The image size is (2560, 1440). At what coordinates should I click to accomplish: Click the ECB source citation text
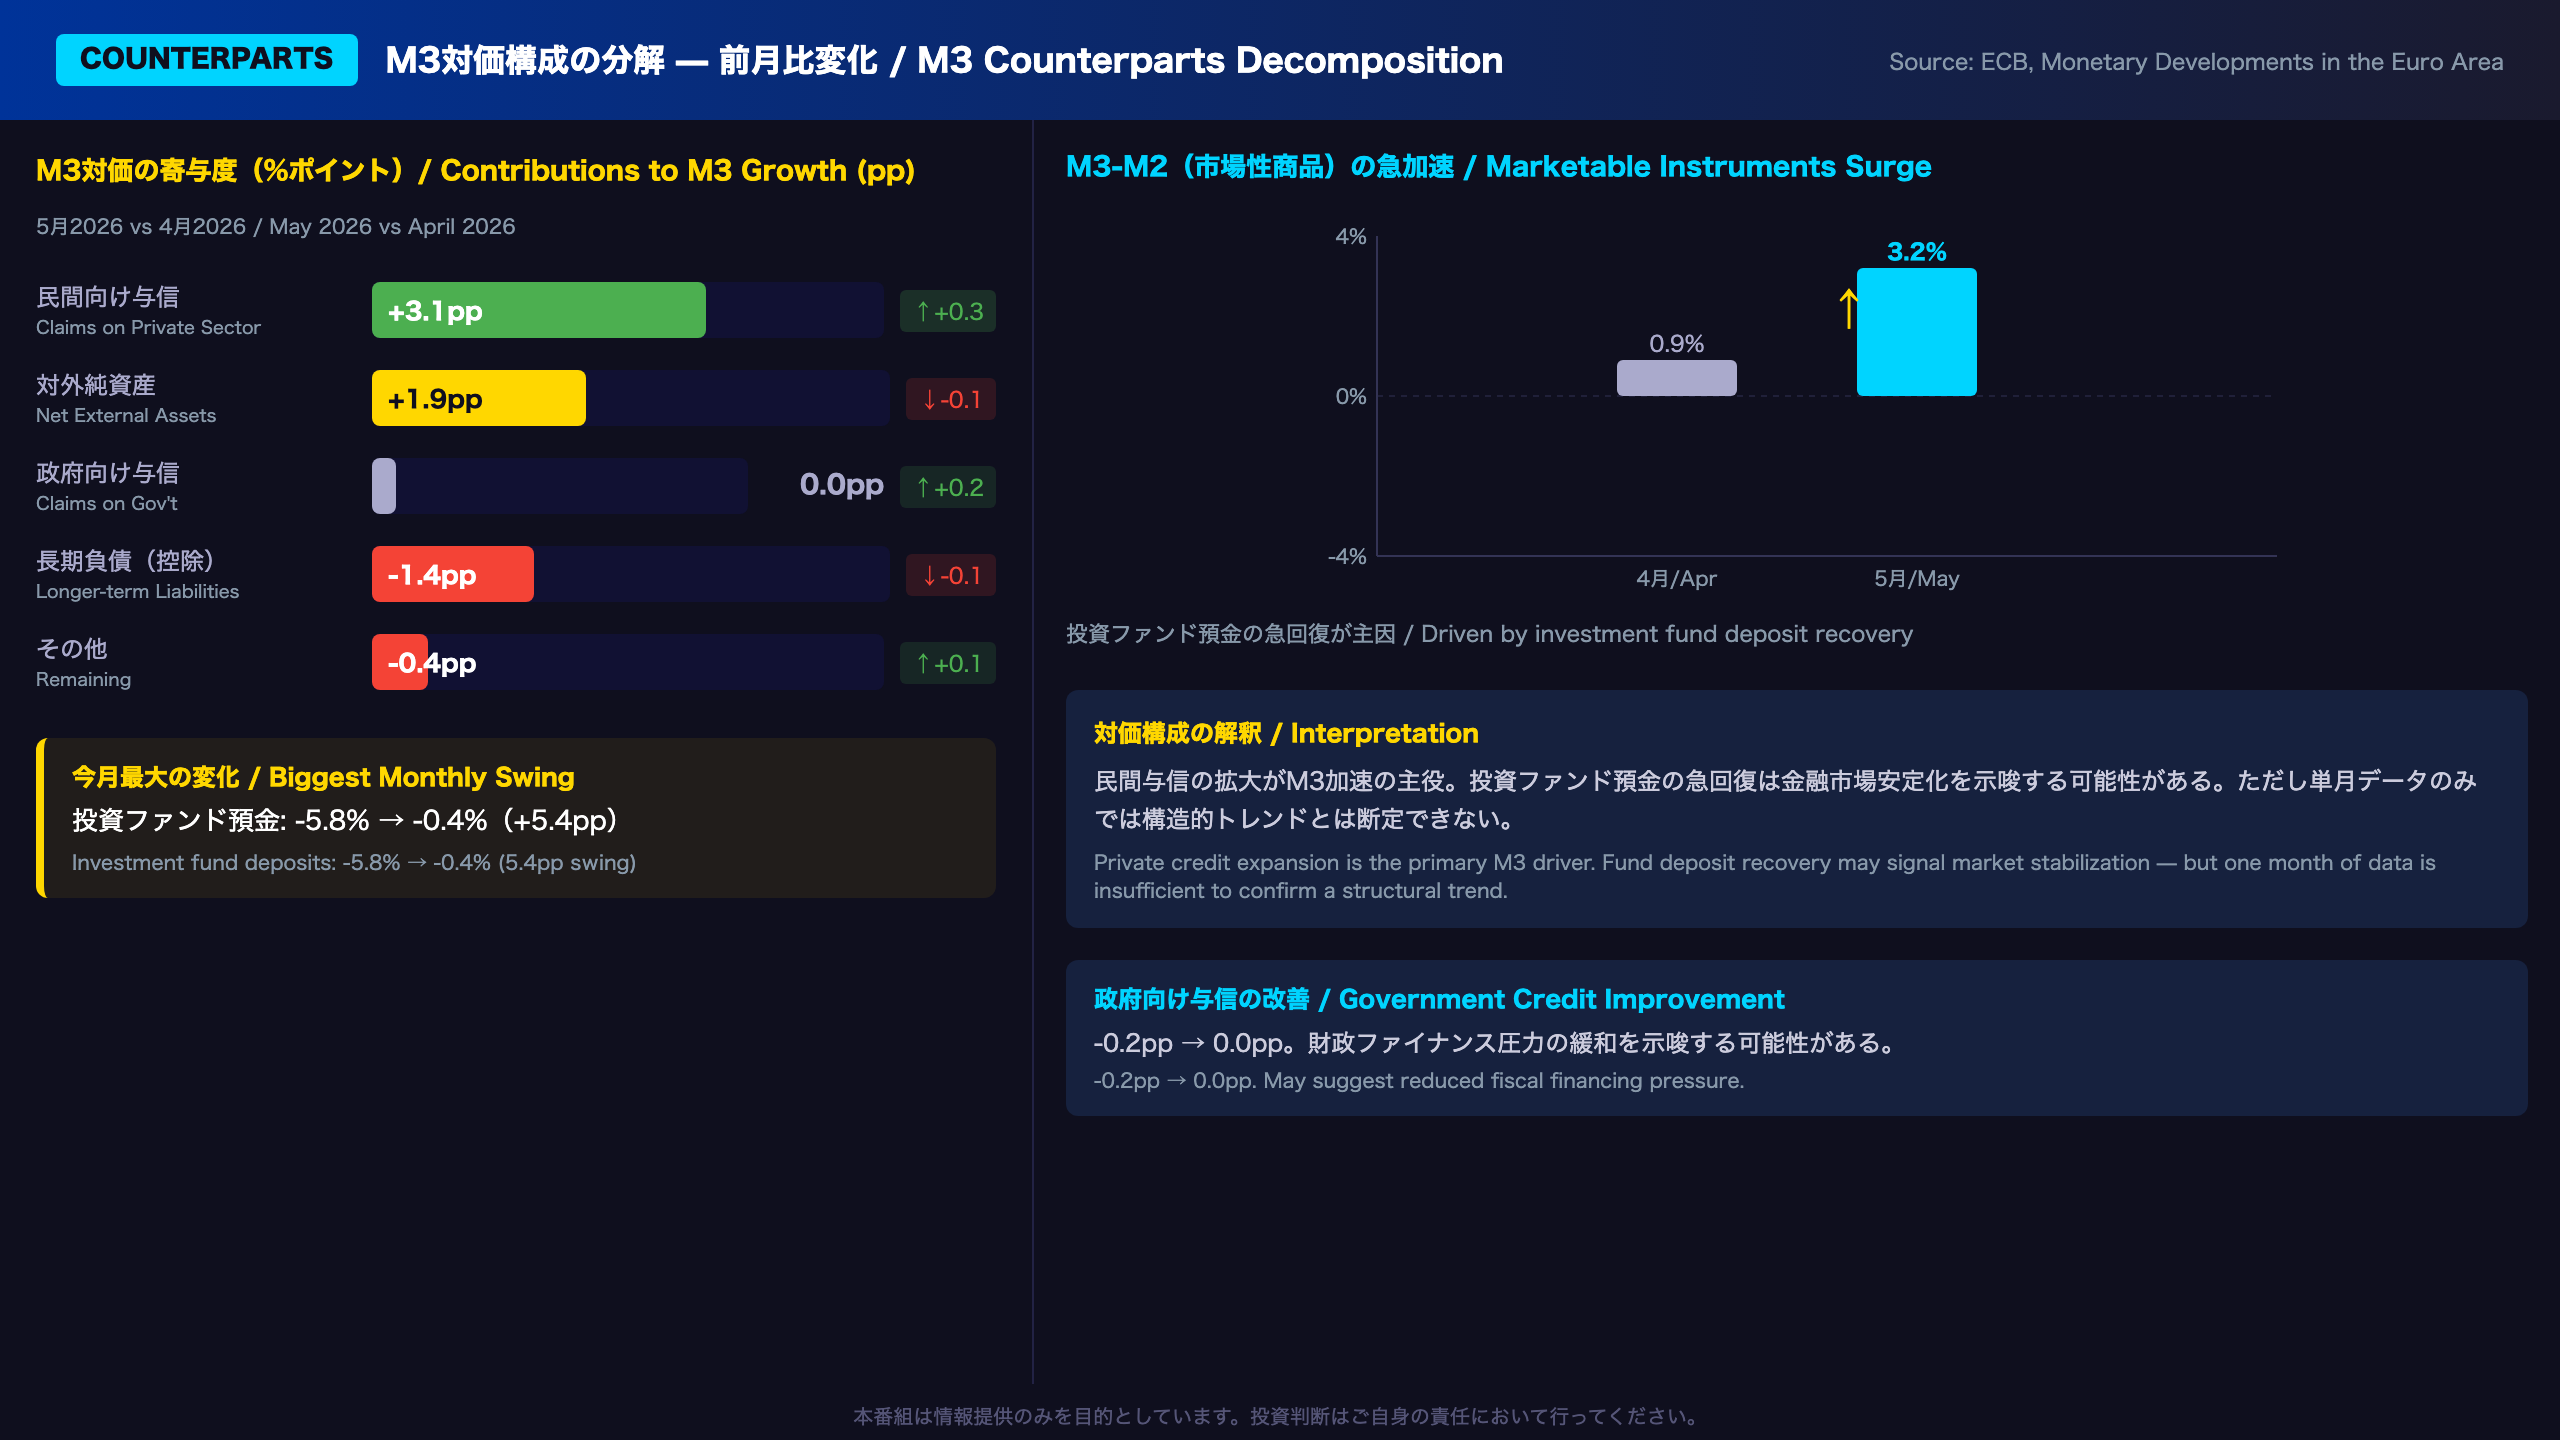click(x=2196, y=62)
